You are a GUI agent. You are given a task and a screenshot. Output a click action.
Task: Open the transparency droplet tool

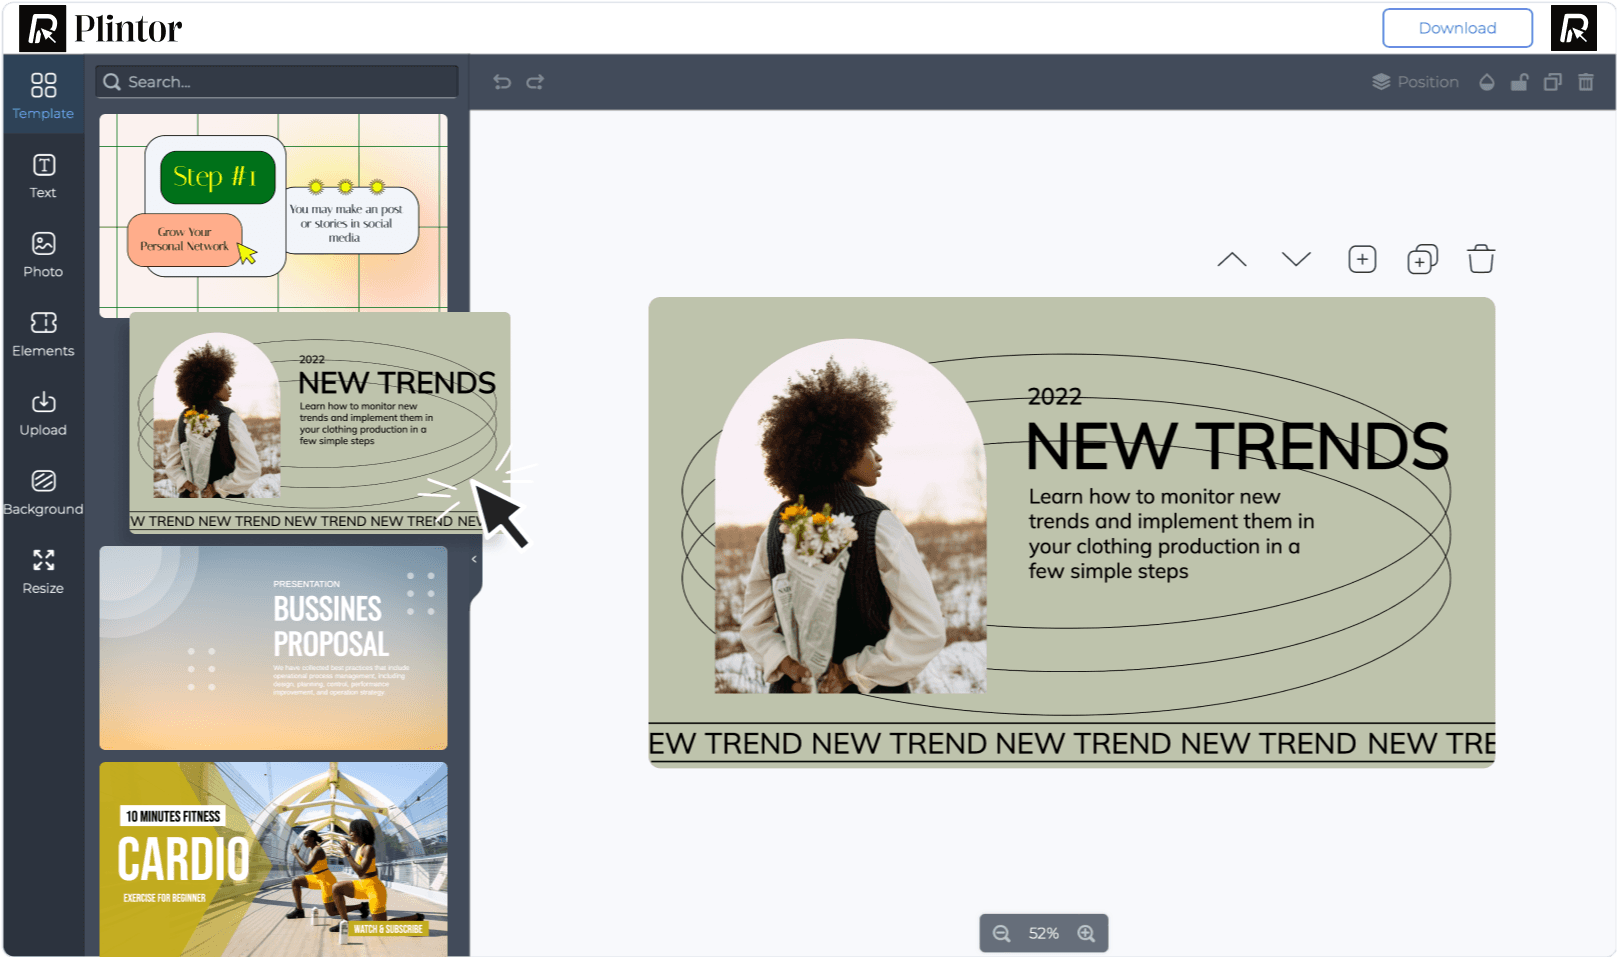tap(1487, 82)
